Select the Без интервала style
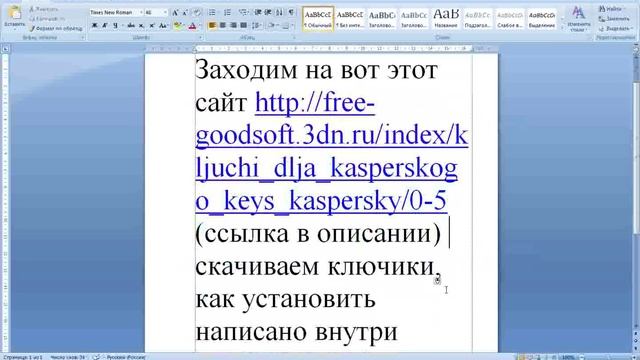Viewport: 640px width, 360px height. click(350, 19)
